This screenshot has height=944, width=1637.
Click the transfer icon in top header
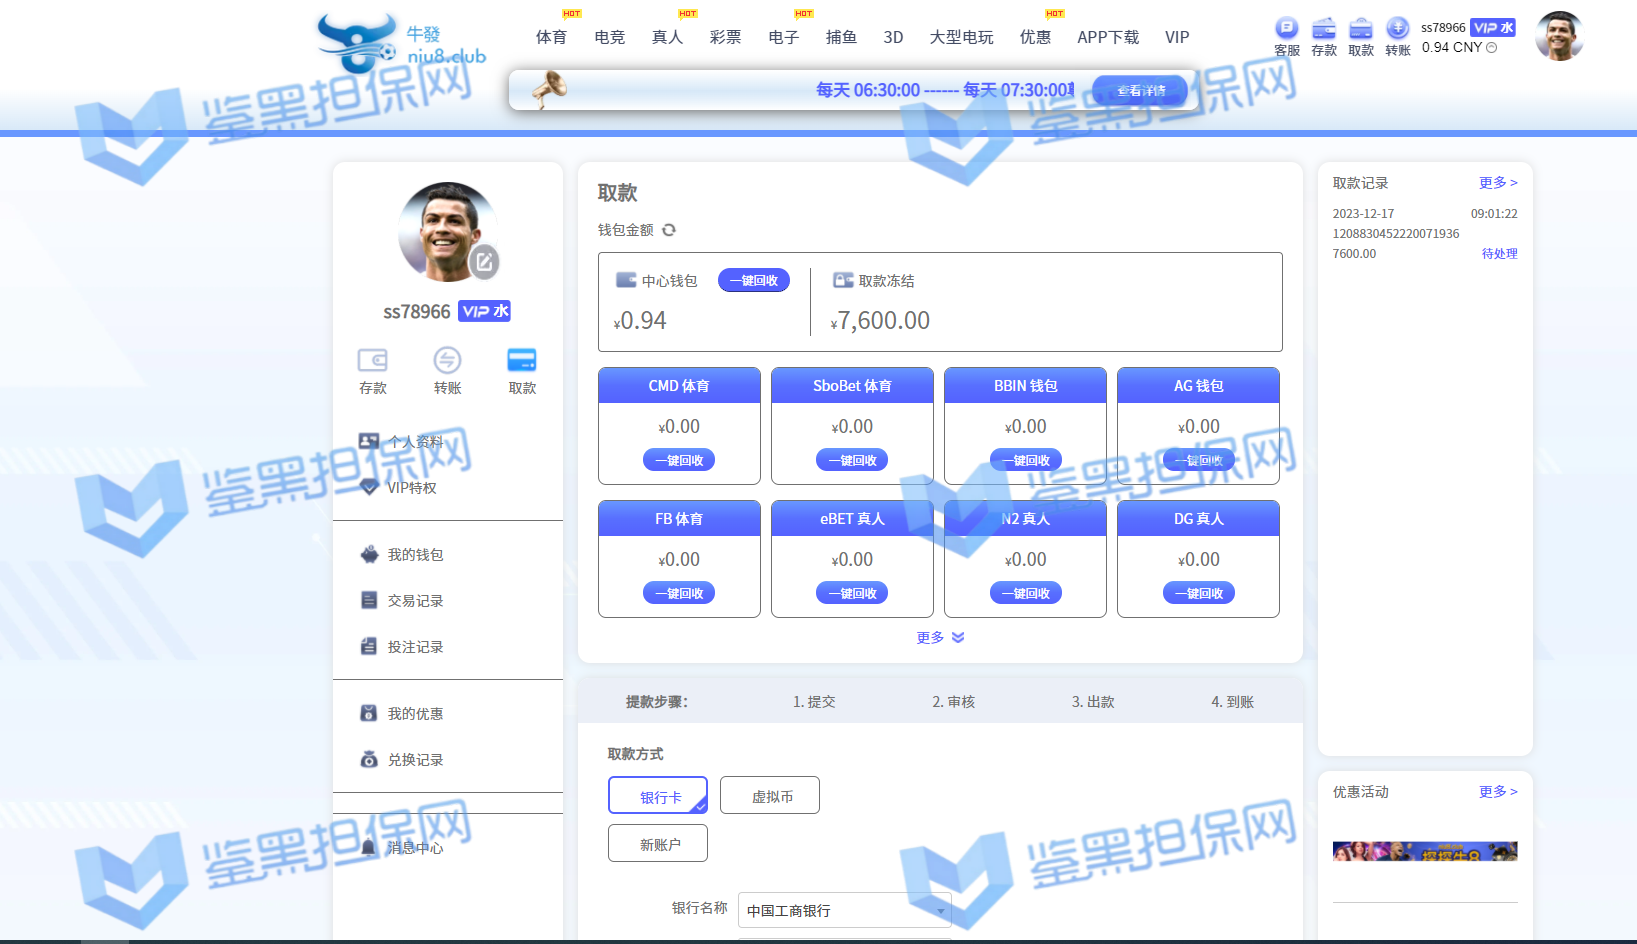[x=1397, y=29]
